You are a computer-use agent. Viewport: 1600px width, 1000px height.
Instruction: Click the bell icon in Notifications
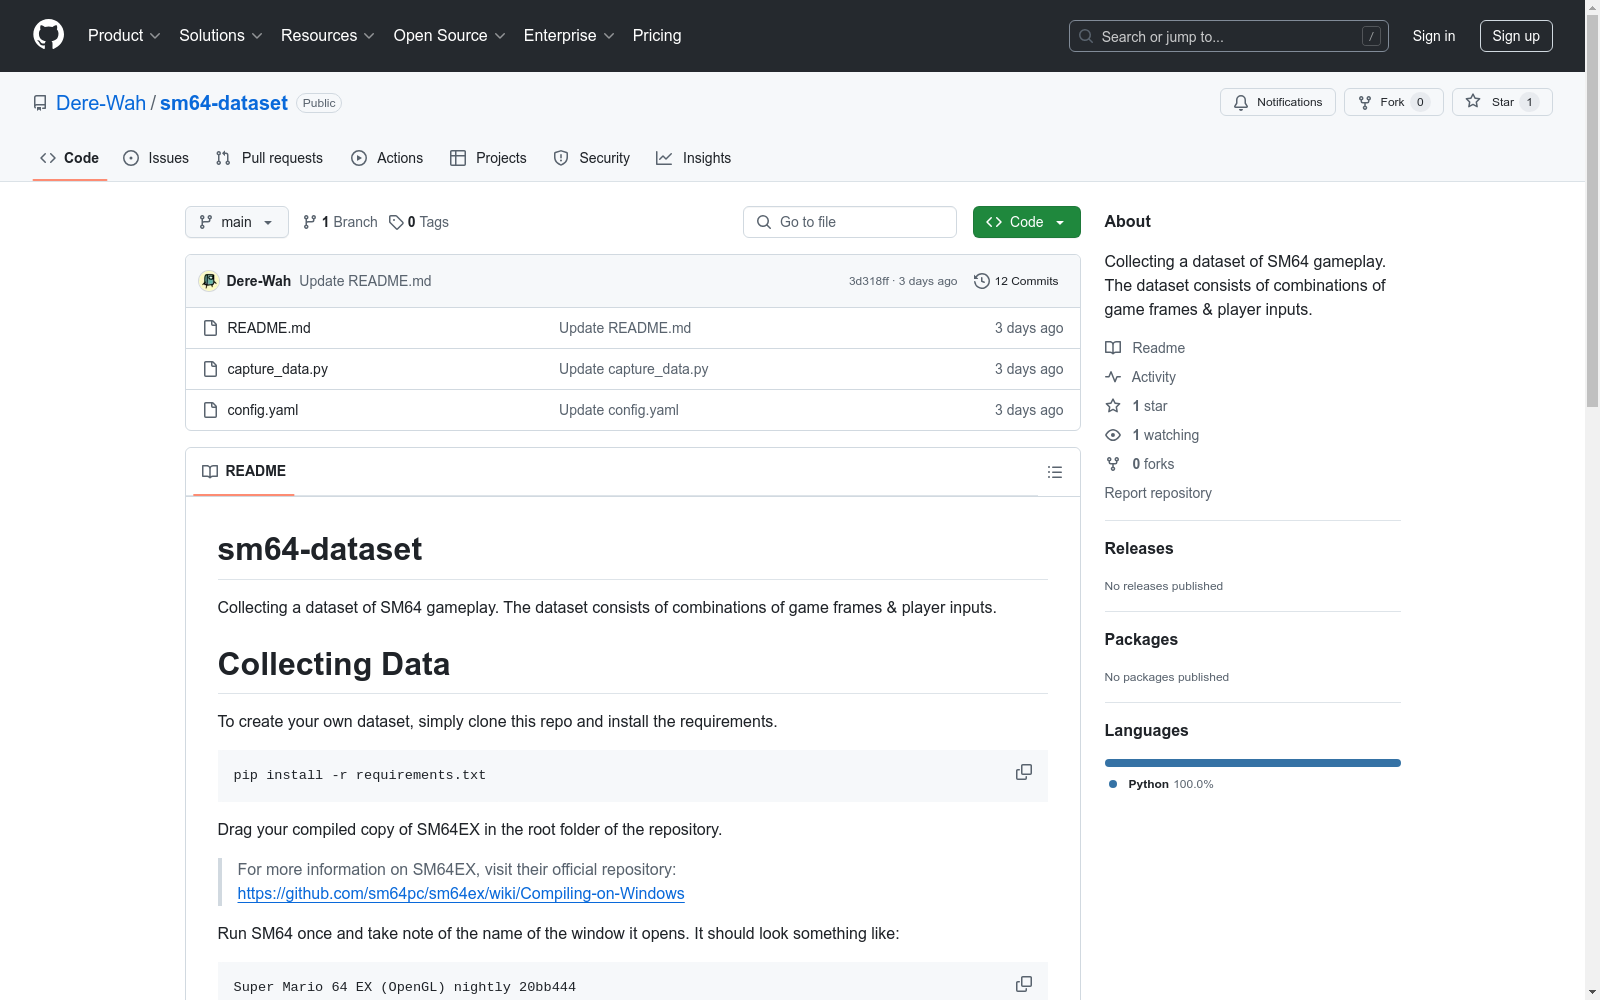click(1241, 102)
